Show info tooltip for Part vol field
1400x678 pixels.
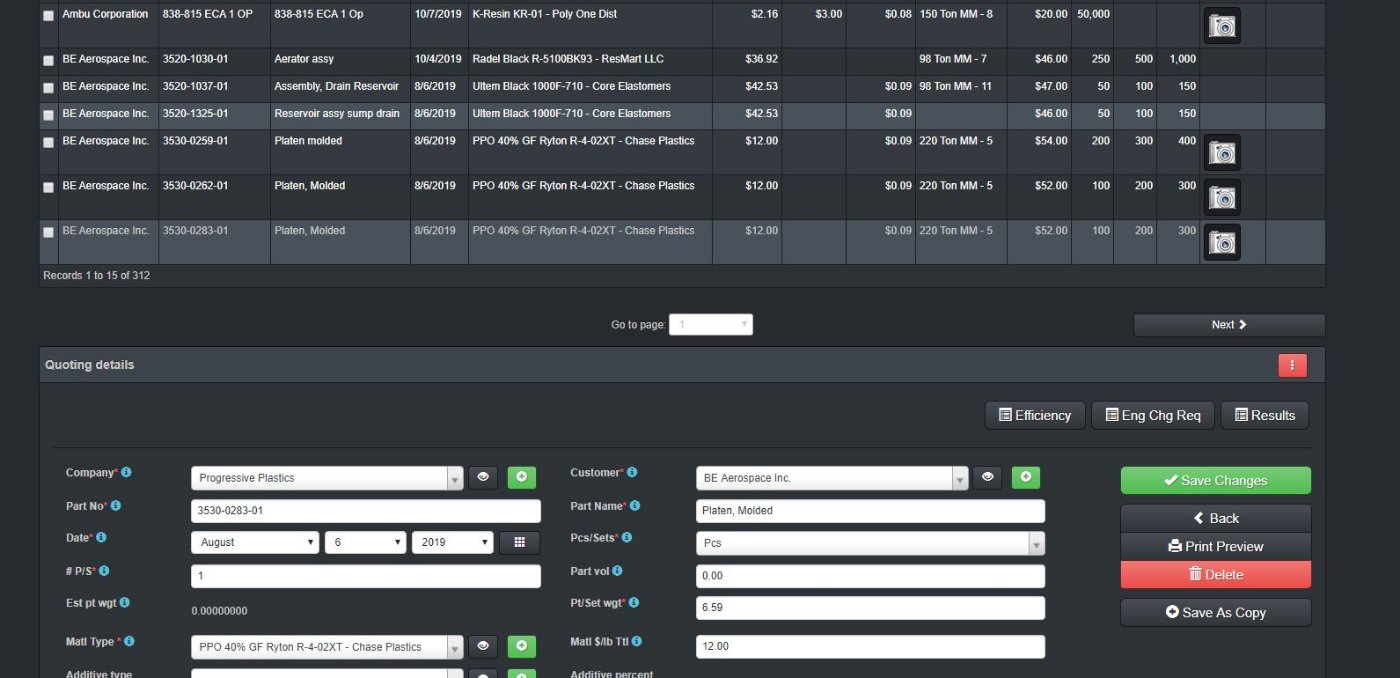(617, 571)
